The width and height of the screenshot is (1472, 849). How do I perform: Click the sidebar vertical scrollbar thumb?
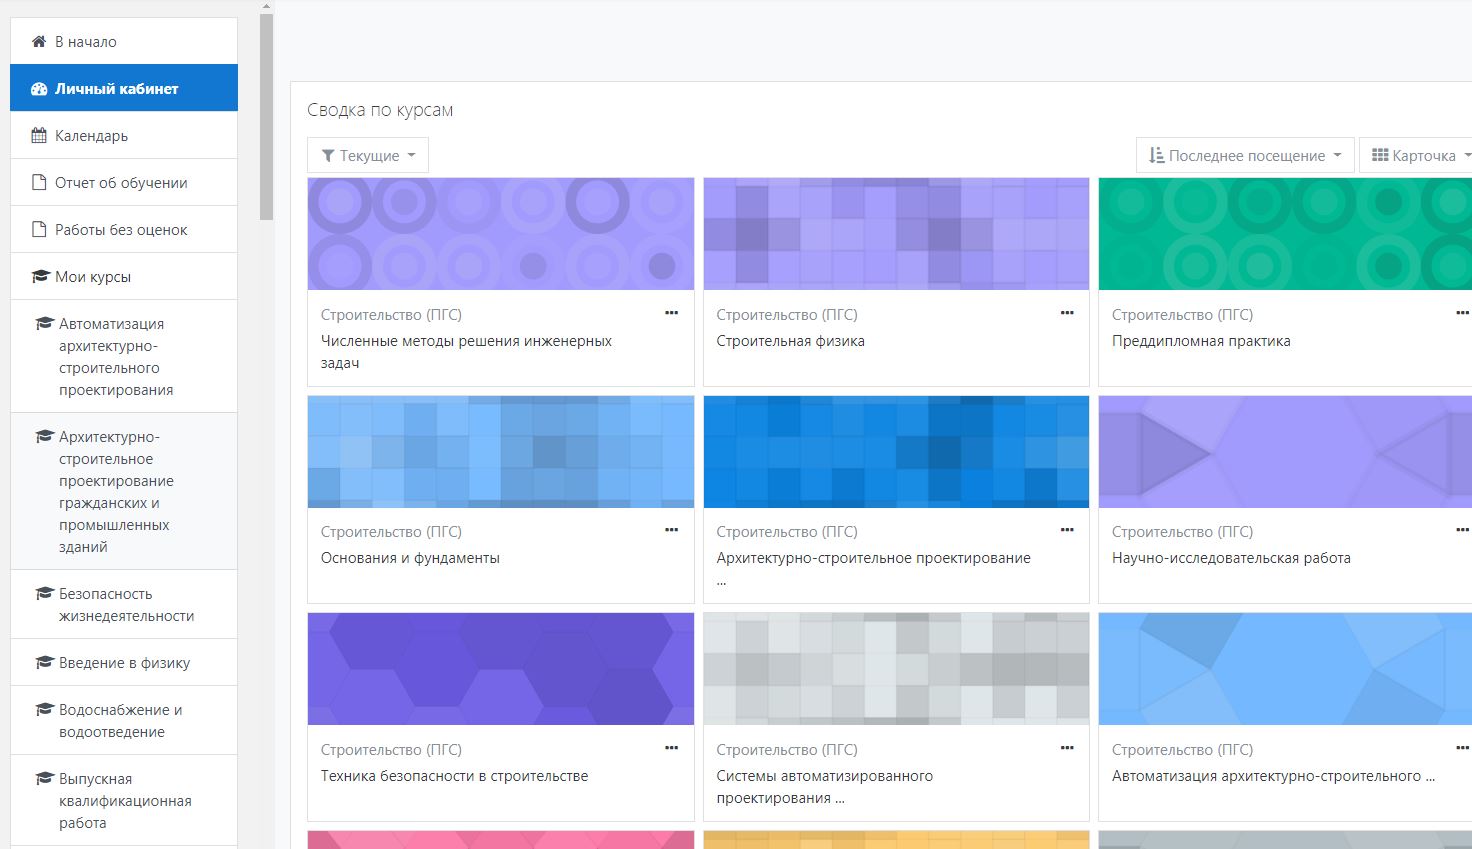click(266, 117)
